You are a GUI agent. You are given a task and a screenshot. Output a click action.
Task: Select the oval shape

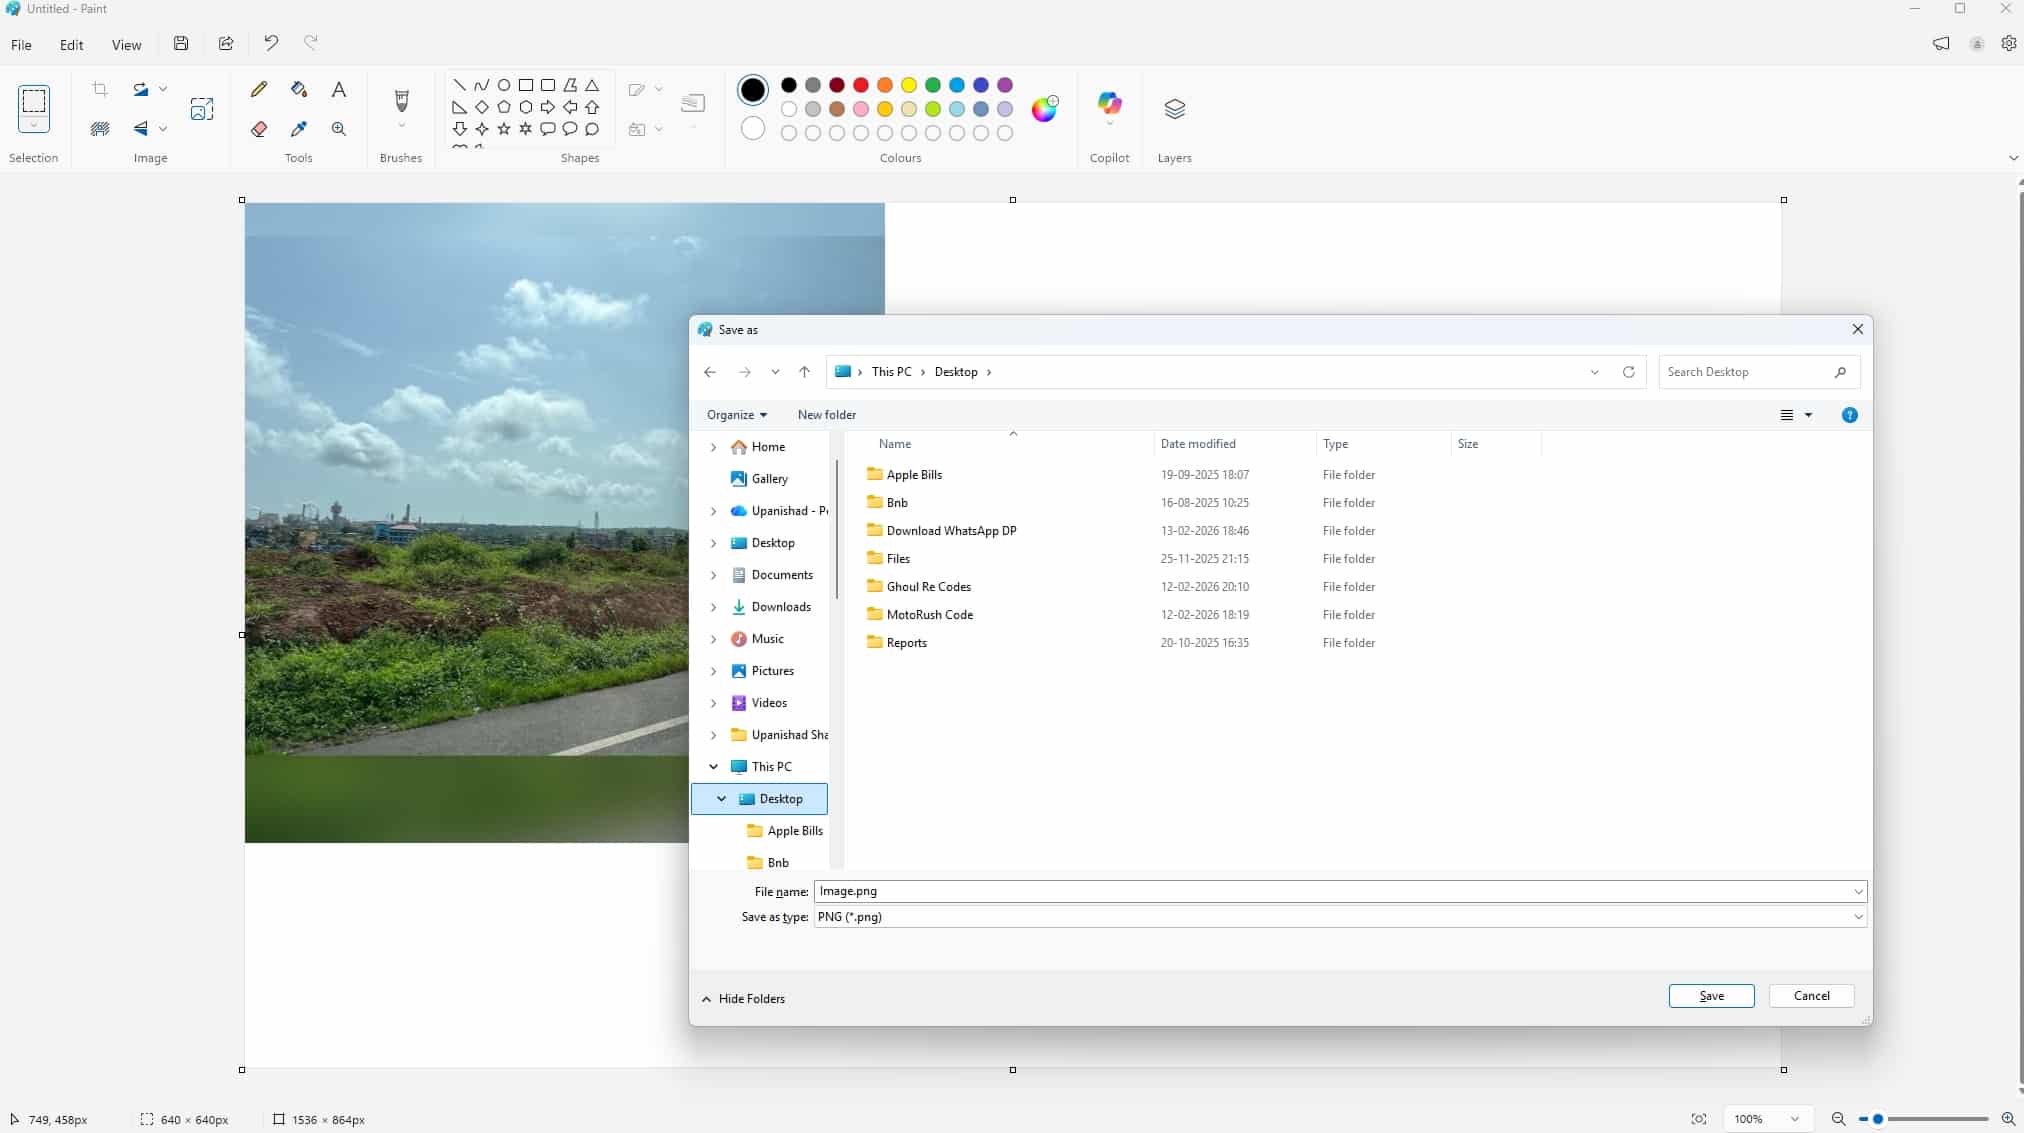click(x=504, y=85)
